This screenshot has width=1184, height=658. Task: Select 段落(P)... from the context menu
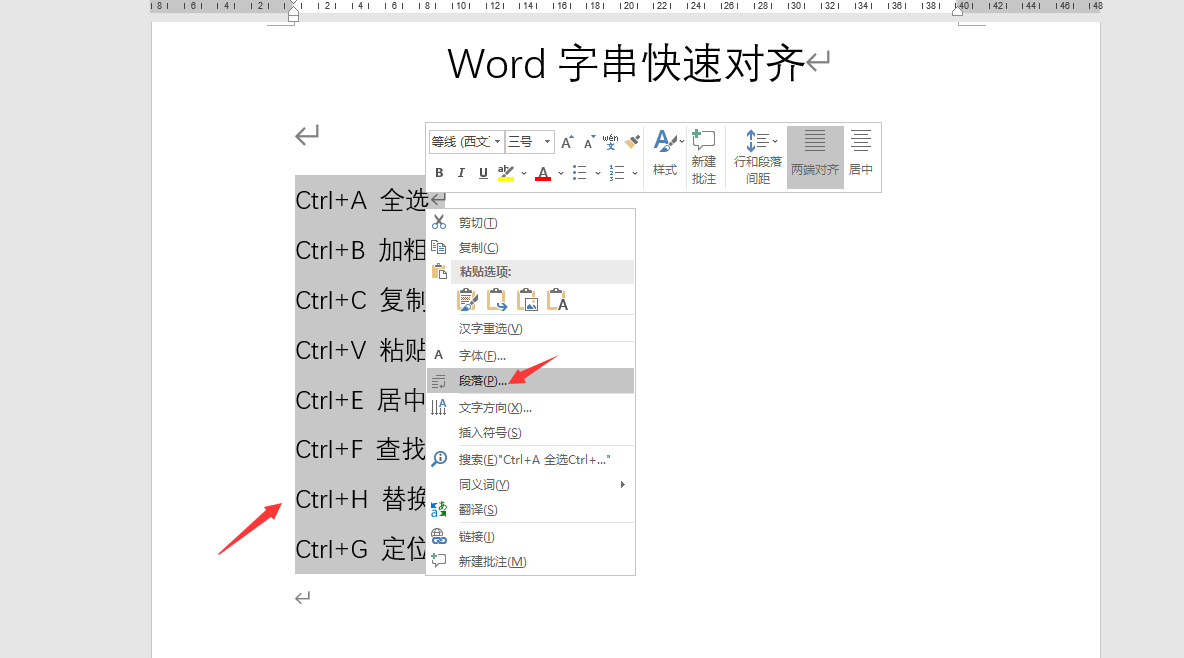[x=482, y=381]
